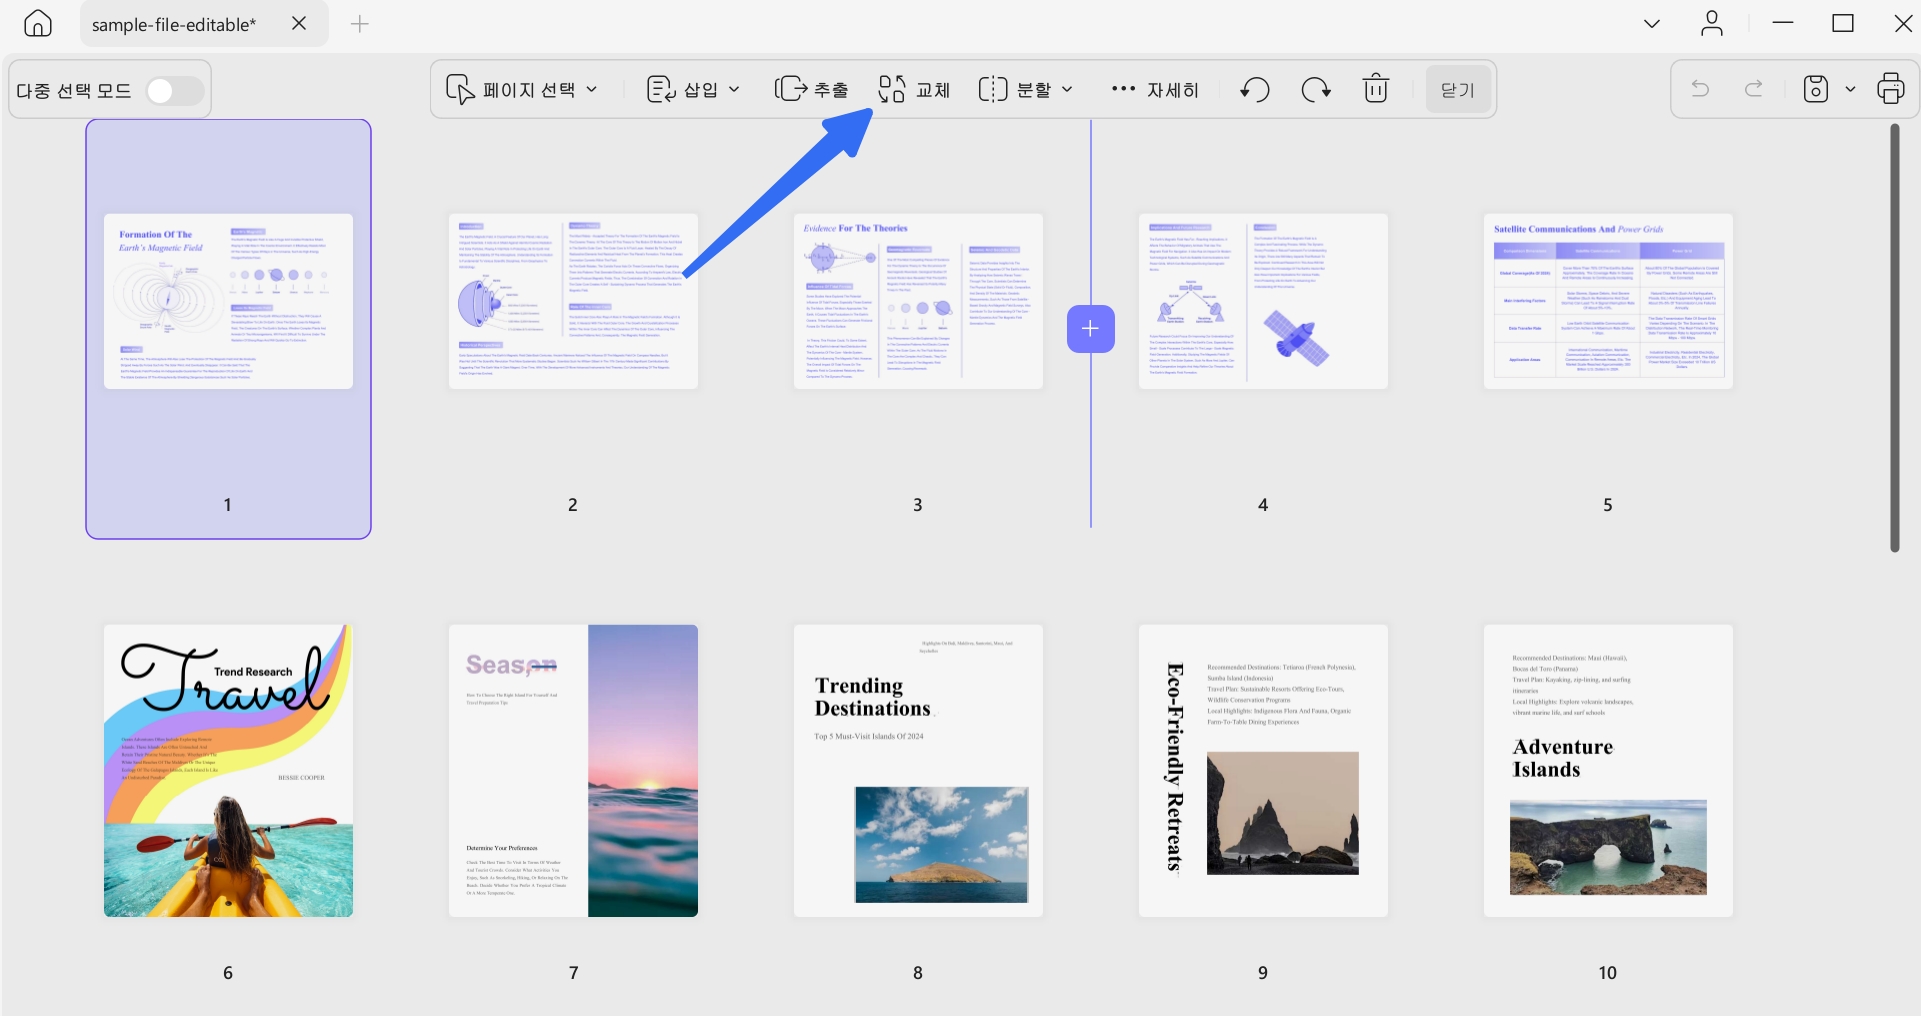Click the 닫기 button
This screenshot has height=1016, width=1921.
coord(1458,90)
